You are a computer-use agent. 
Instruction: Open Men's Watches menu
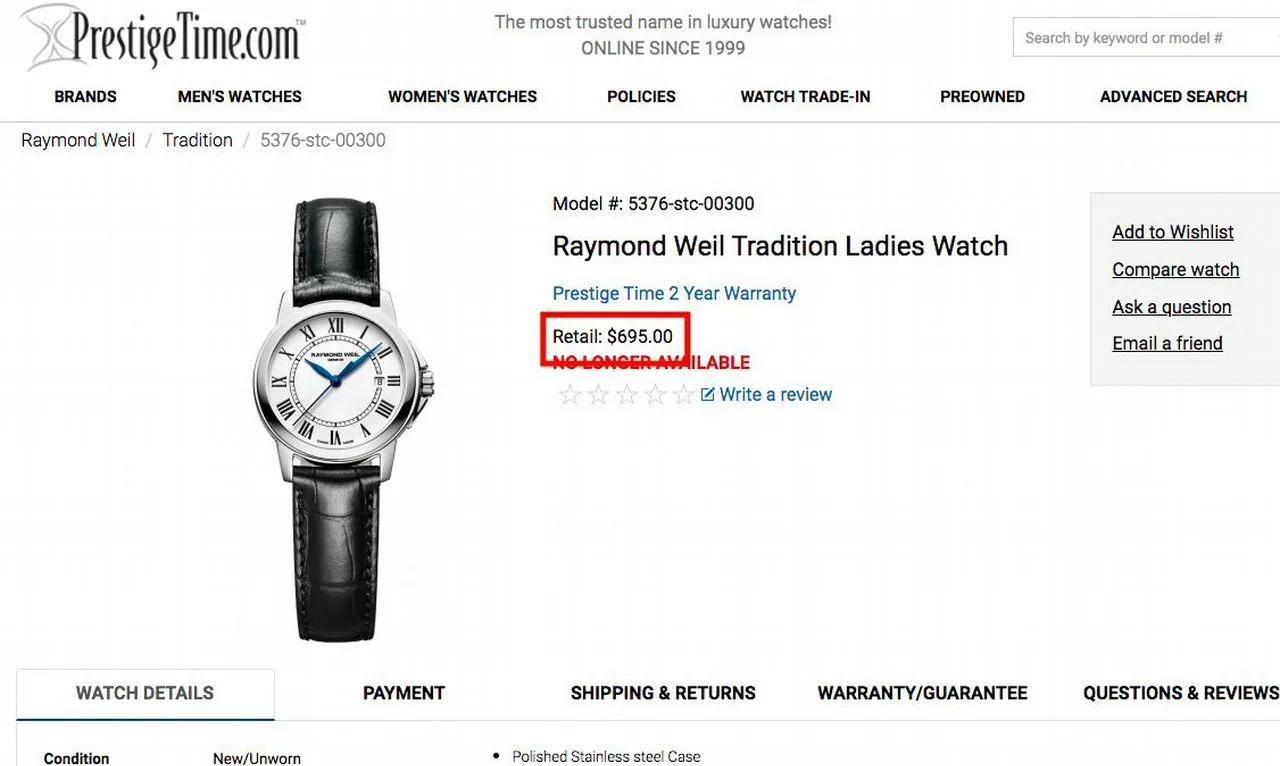pos(240,97)
